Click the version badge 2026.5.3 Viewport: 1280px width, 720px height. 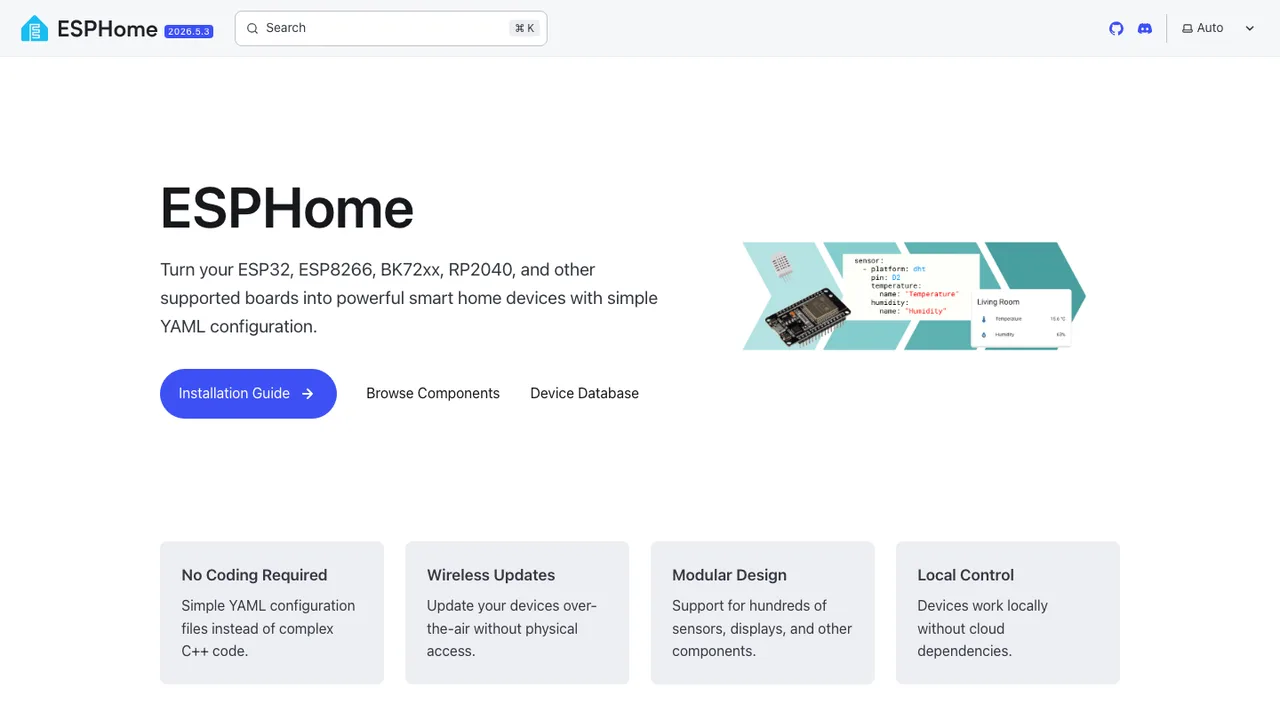189,32
